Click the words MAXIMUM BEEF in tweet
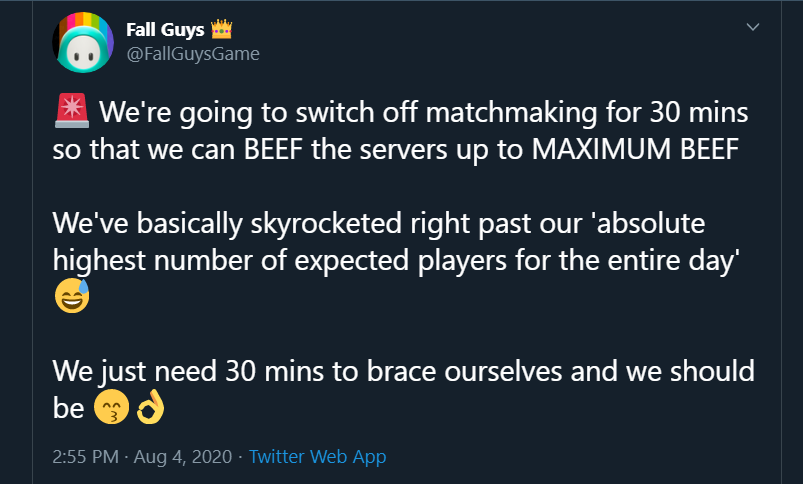 click(635, 150)
